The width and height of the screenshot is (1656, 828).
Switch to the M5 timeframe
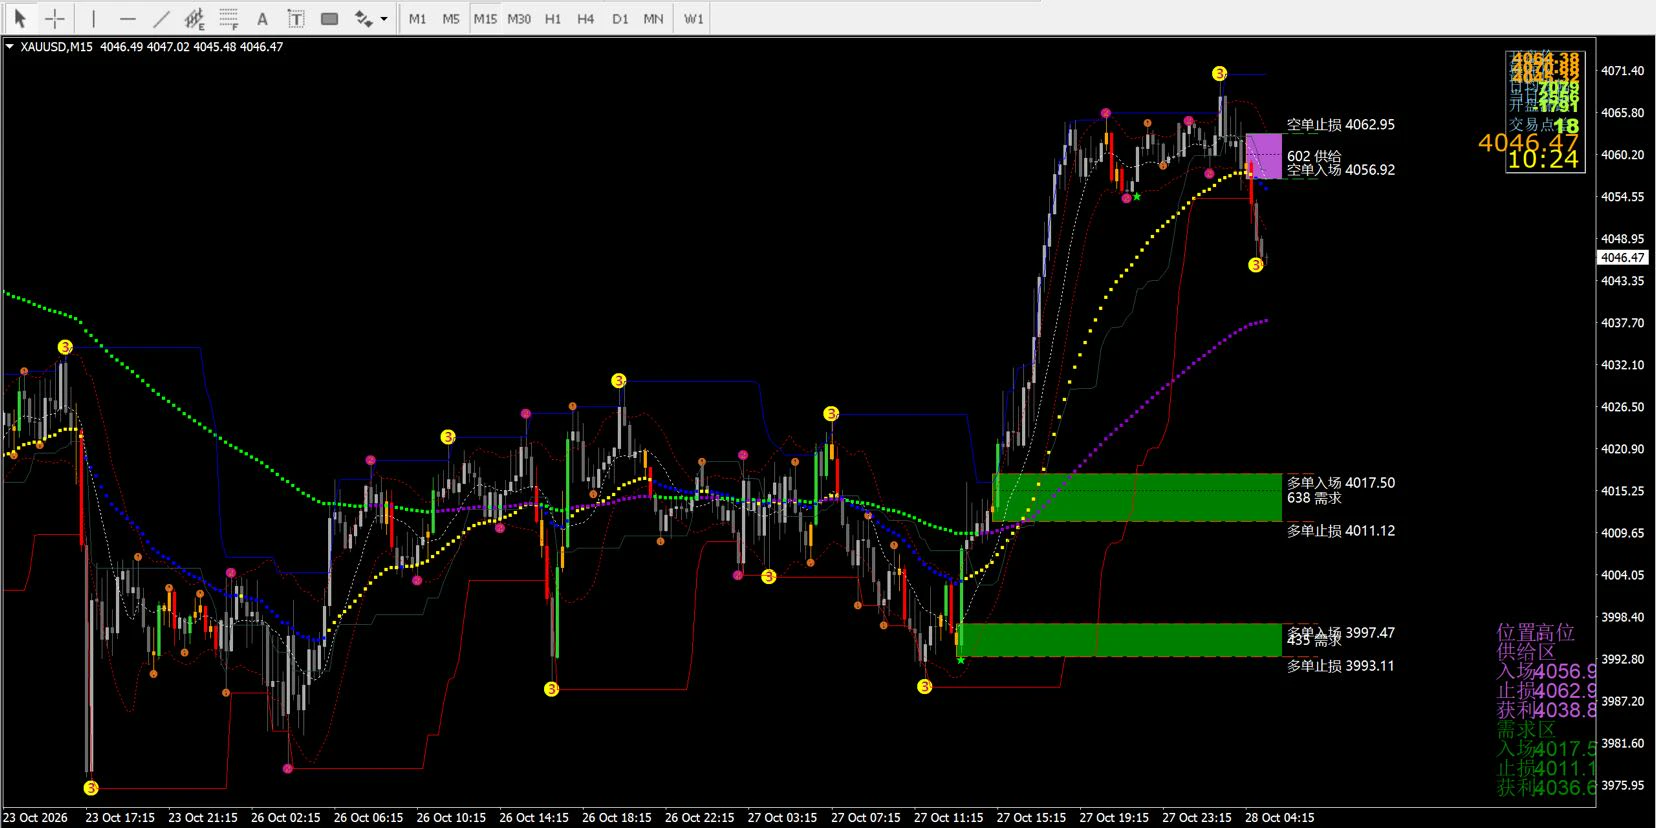click(451, 18)
